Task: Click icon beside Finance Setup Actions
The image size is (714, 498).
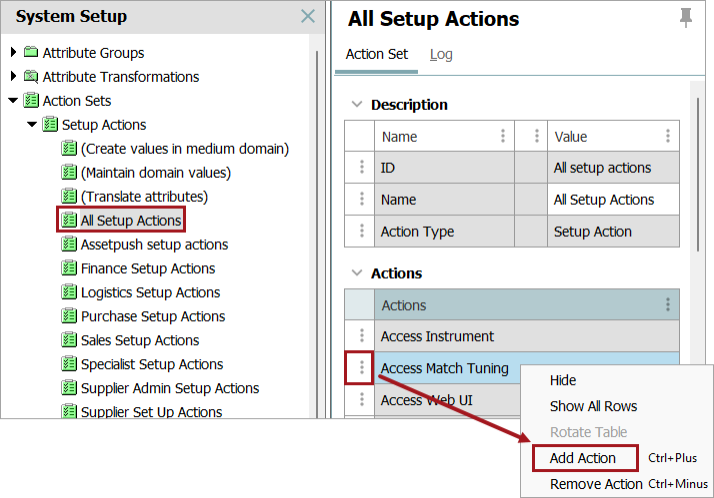Action: [69, 268]
